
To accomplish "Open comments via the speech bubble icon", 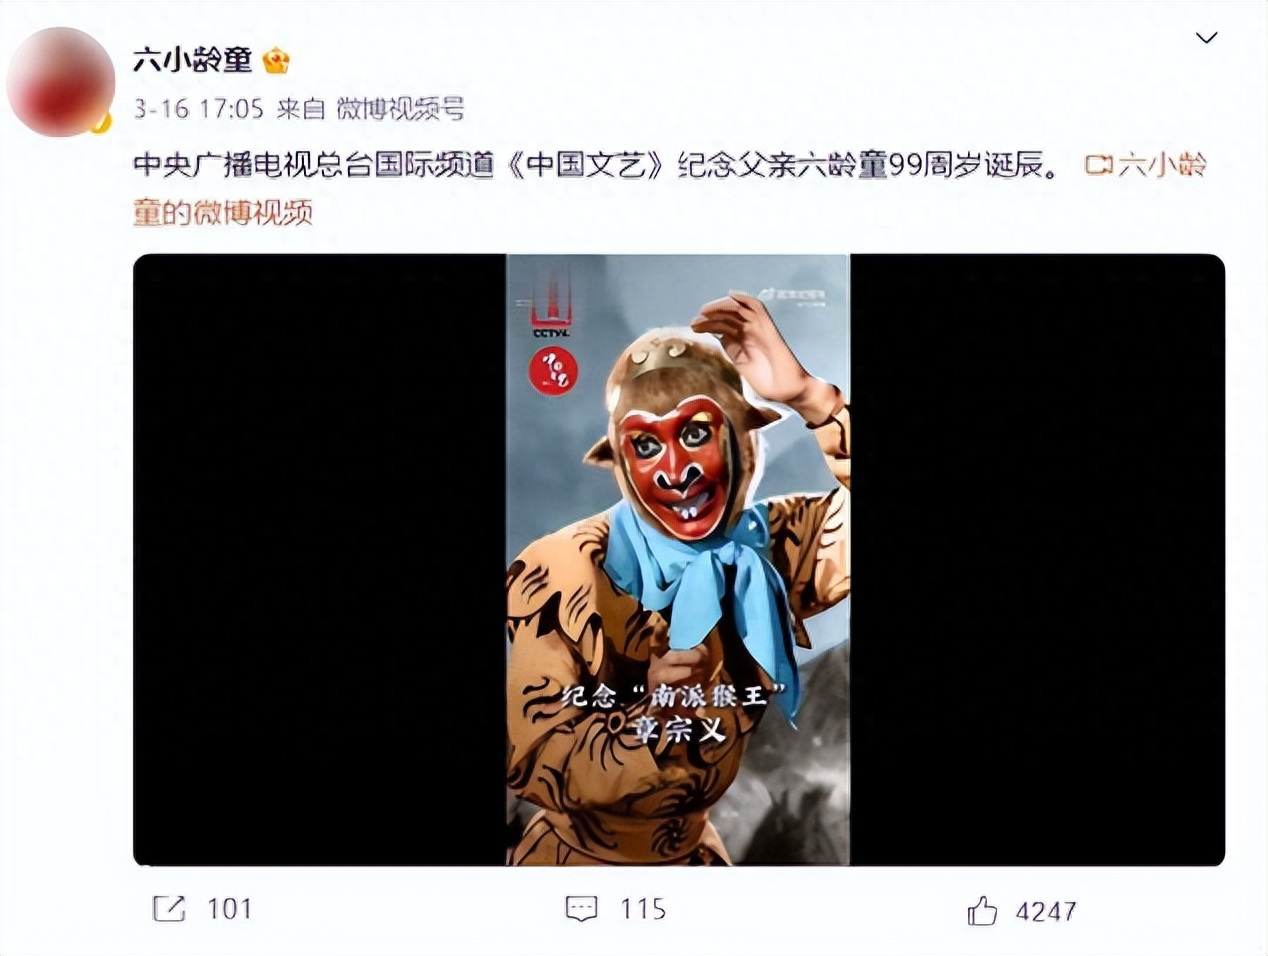I will (x=582, y=908).
